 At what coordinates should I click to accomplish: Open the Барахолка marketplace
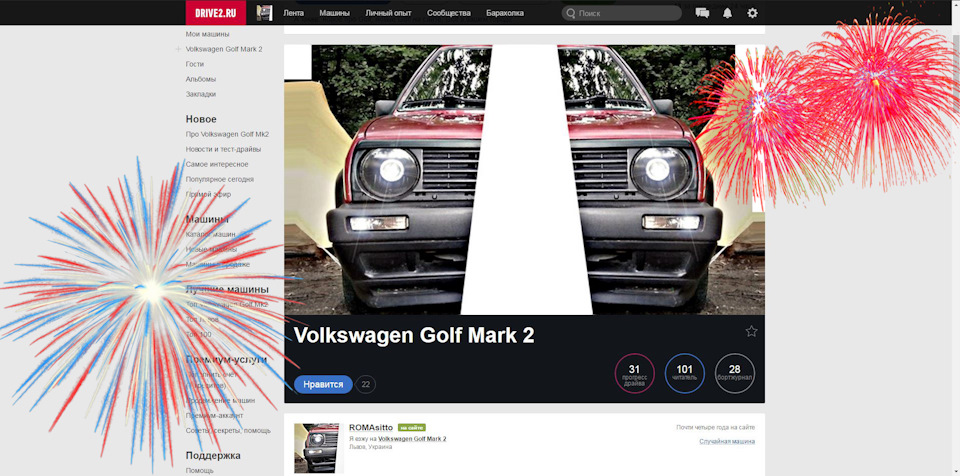504,13
